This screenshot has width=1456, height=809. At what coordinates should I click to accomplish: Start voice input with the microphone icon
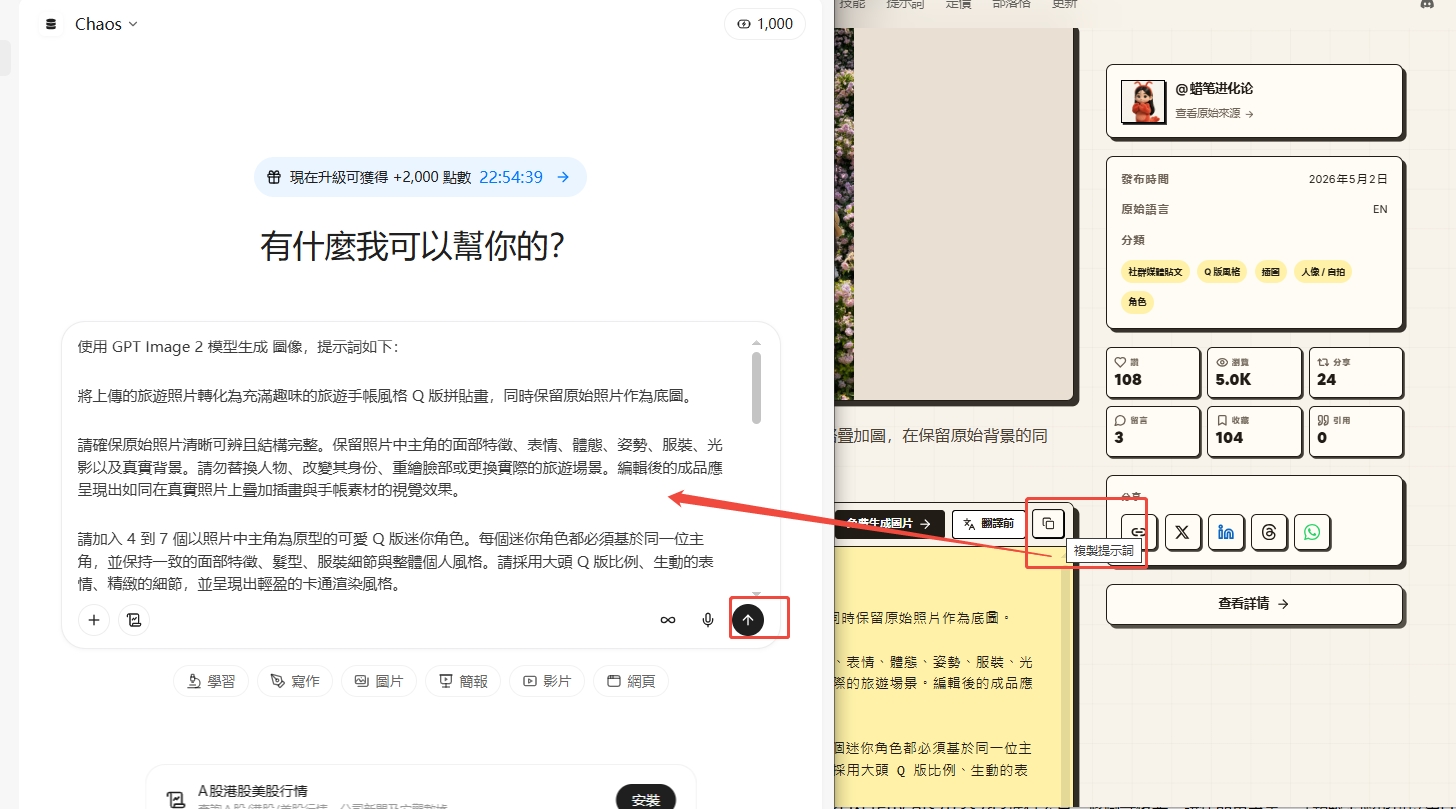pyautogui.click(x=708, y=620)
